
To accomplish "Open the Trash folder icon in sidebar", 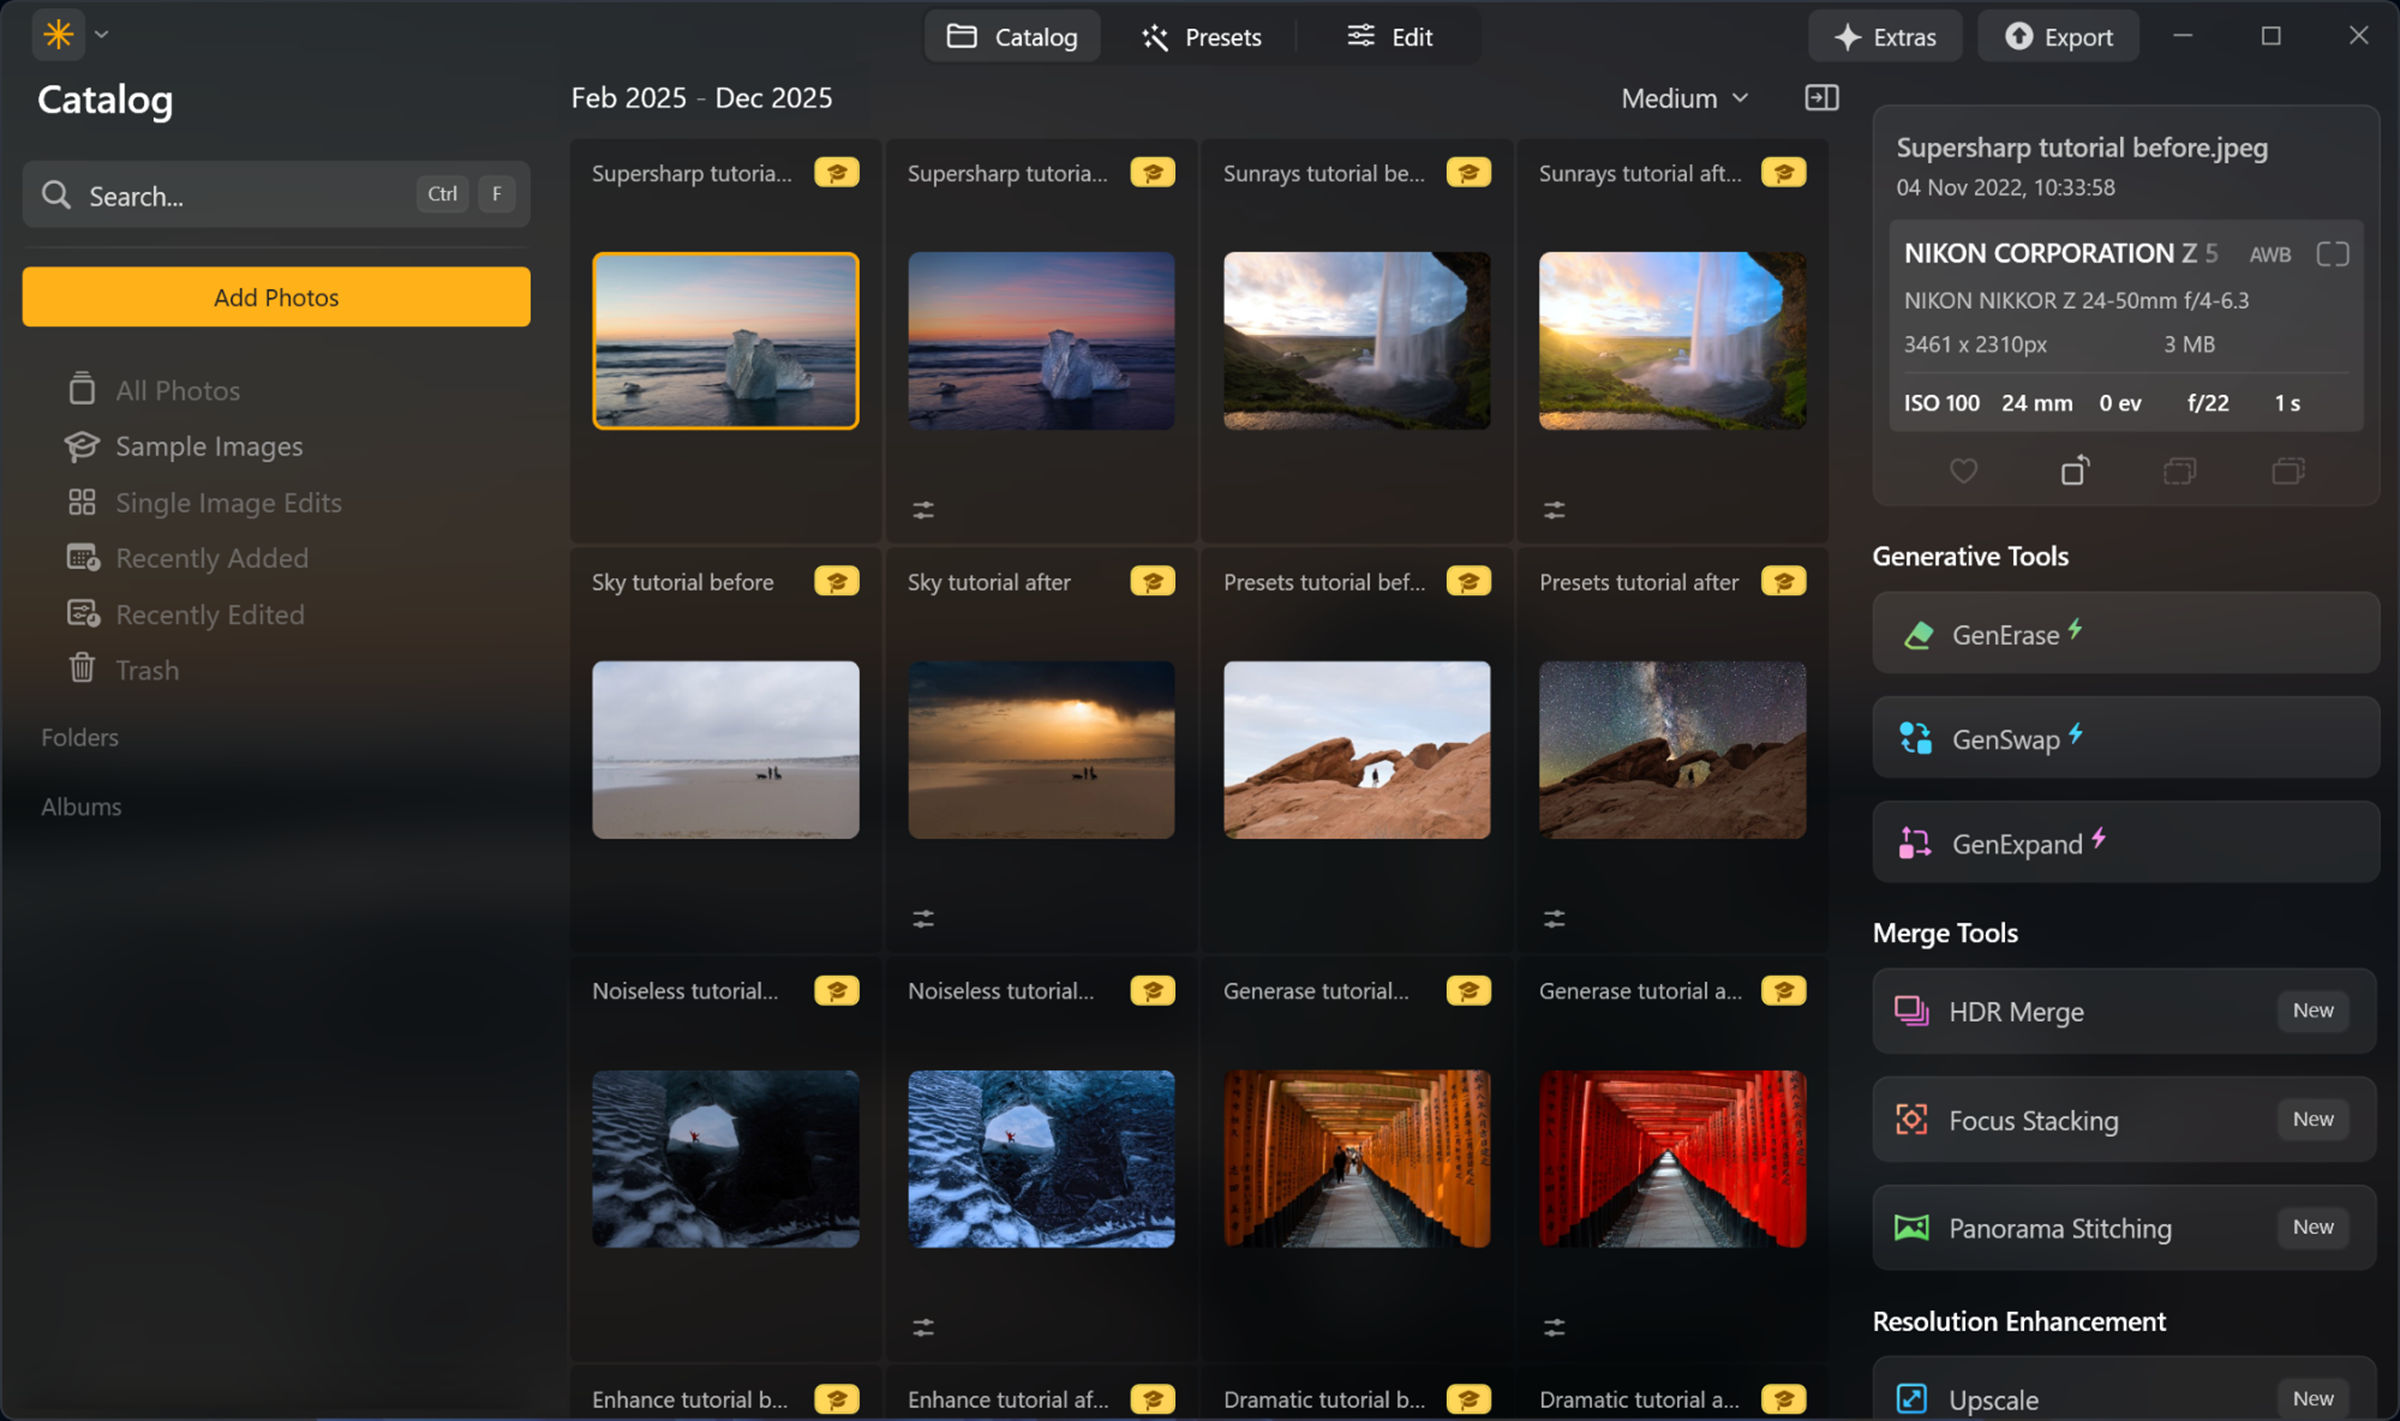I will (x=84, y=670).
